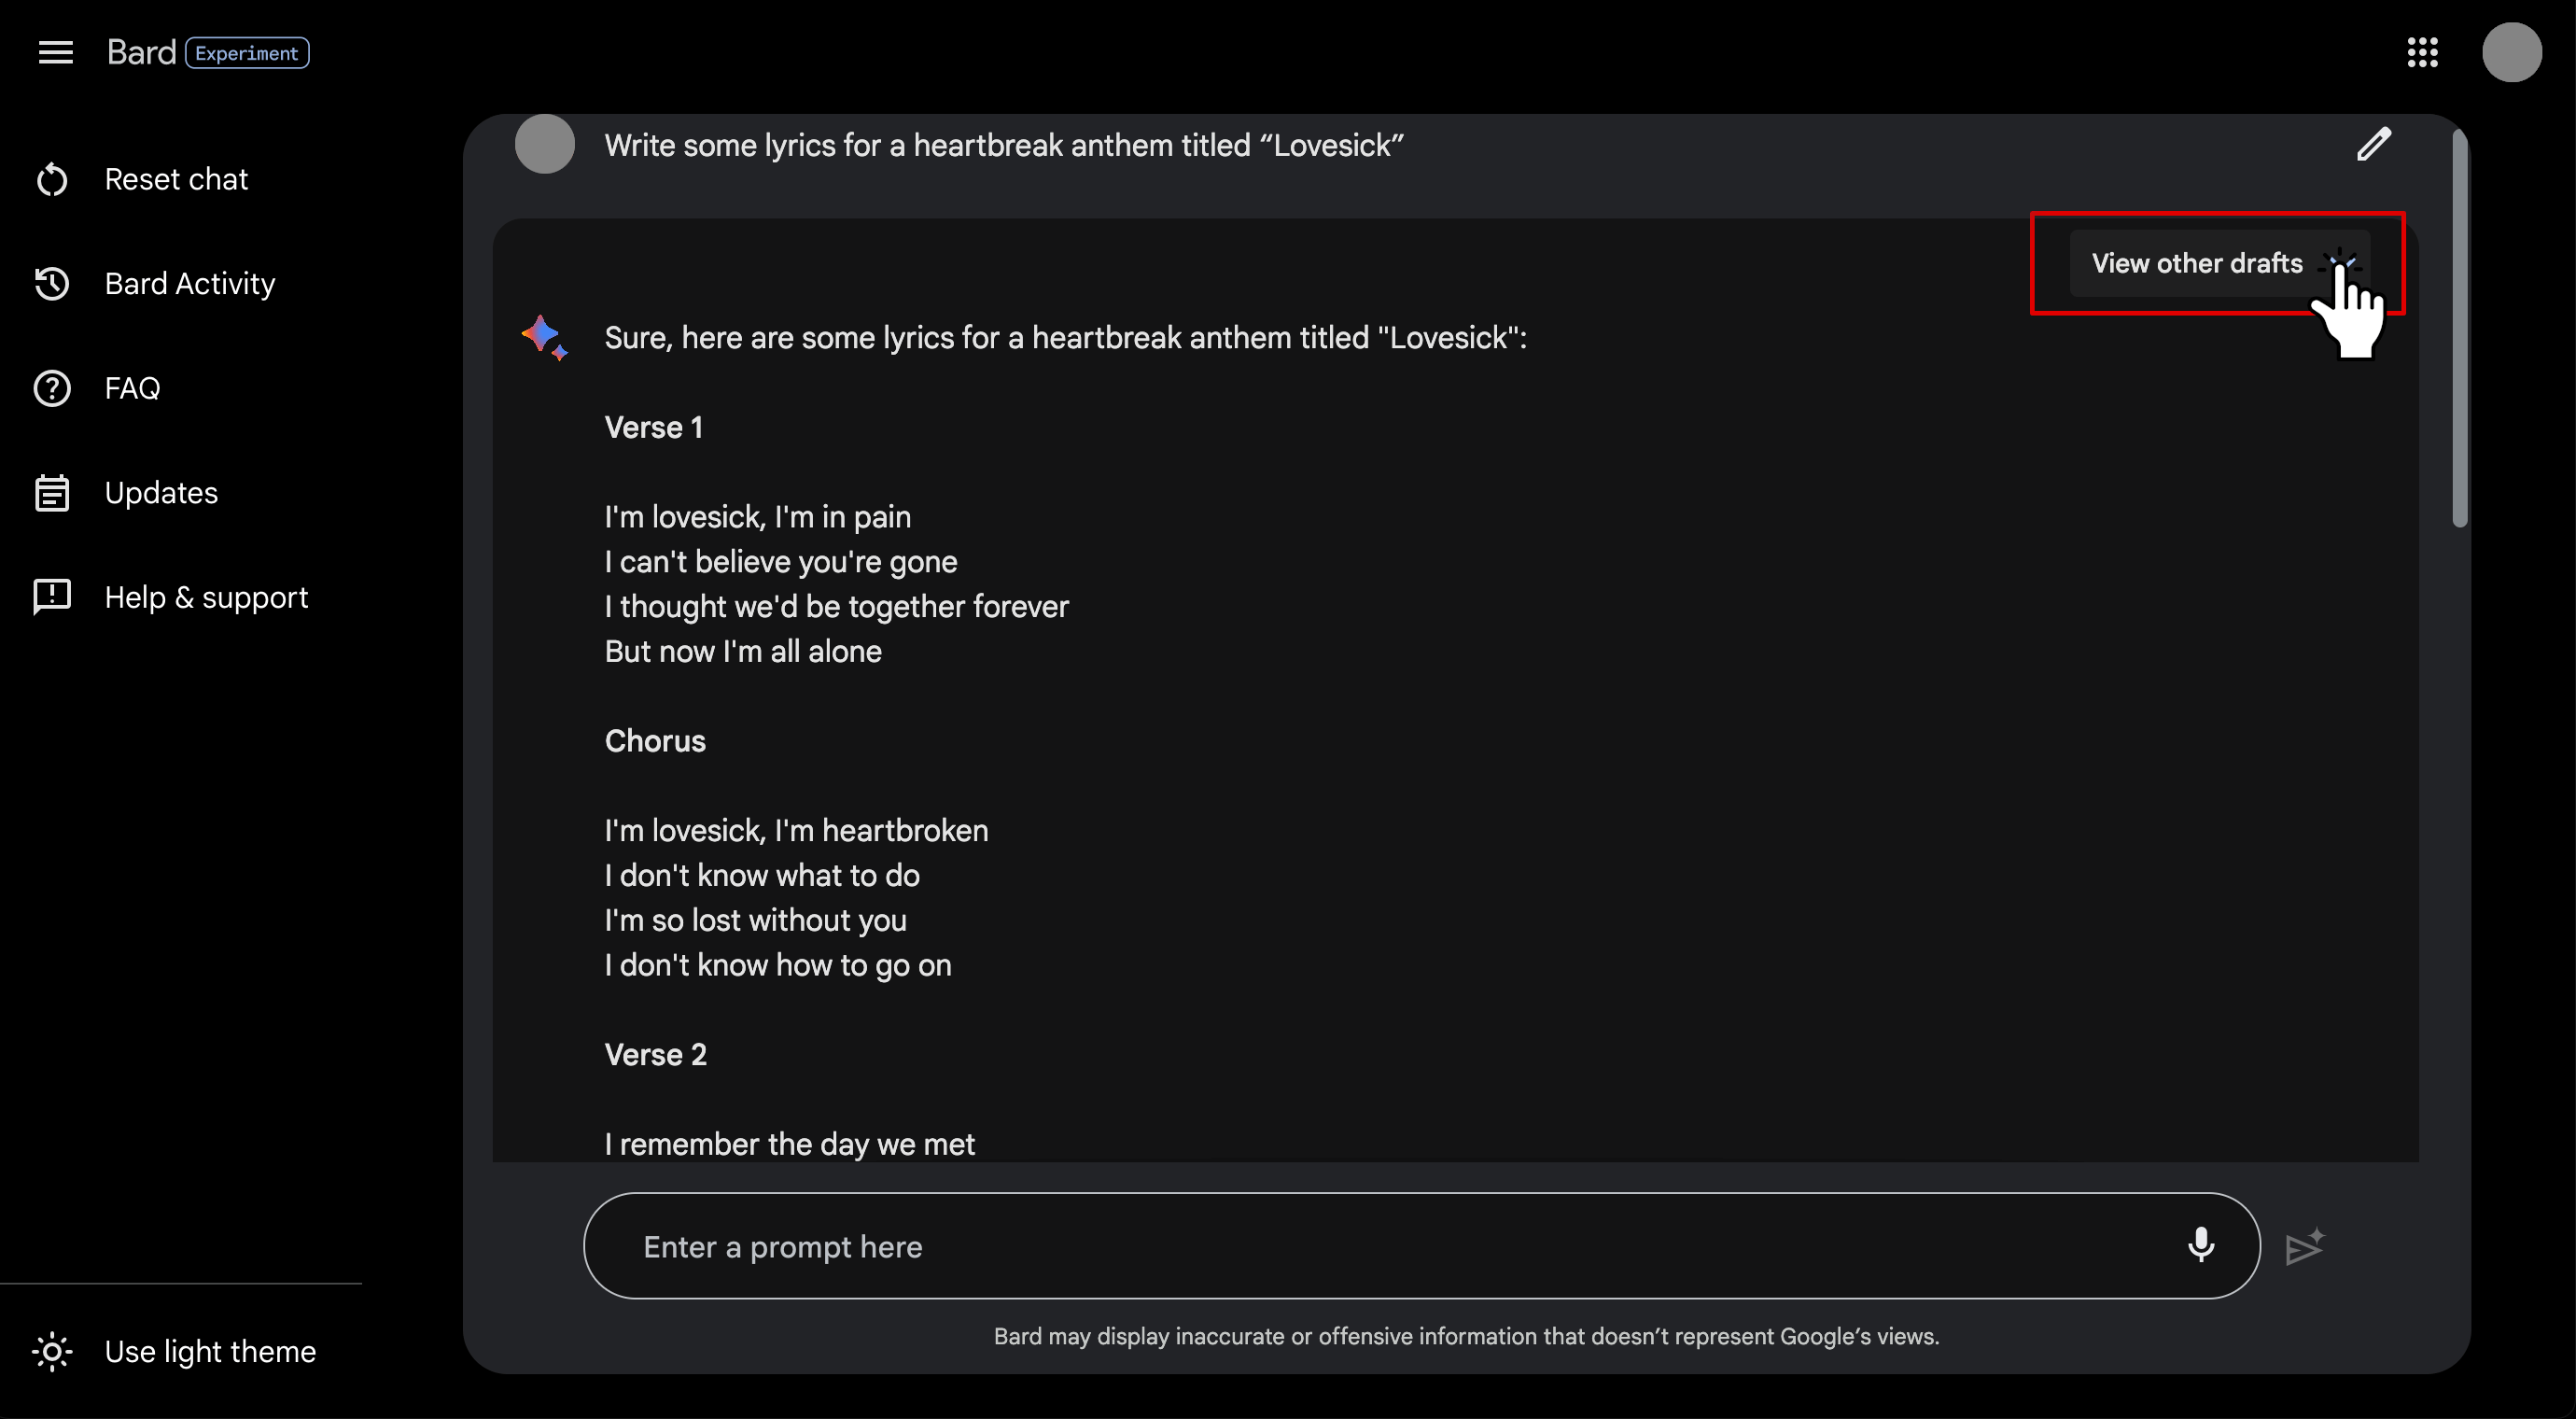Click the Help & support feedback icon

point(52,597)
